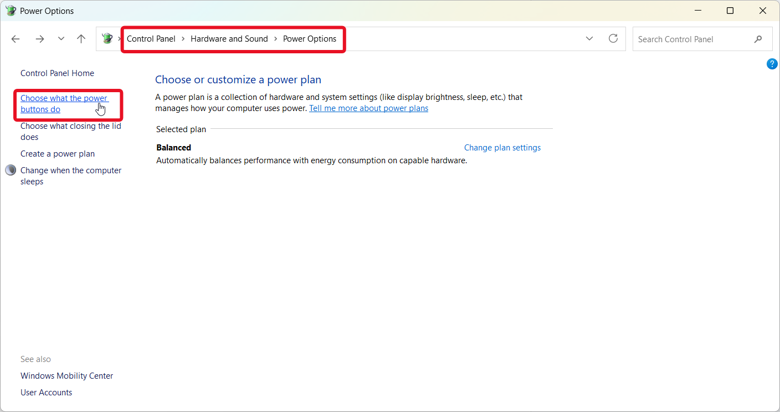Click Tell me more about power plans
The height and width of the screenshot is (412, 780).
click(368, 108)
